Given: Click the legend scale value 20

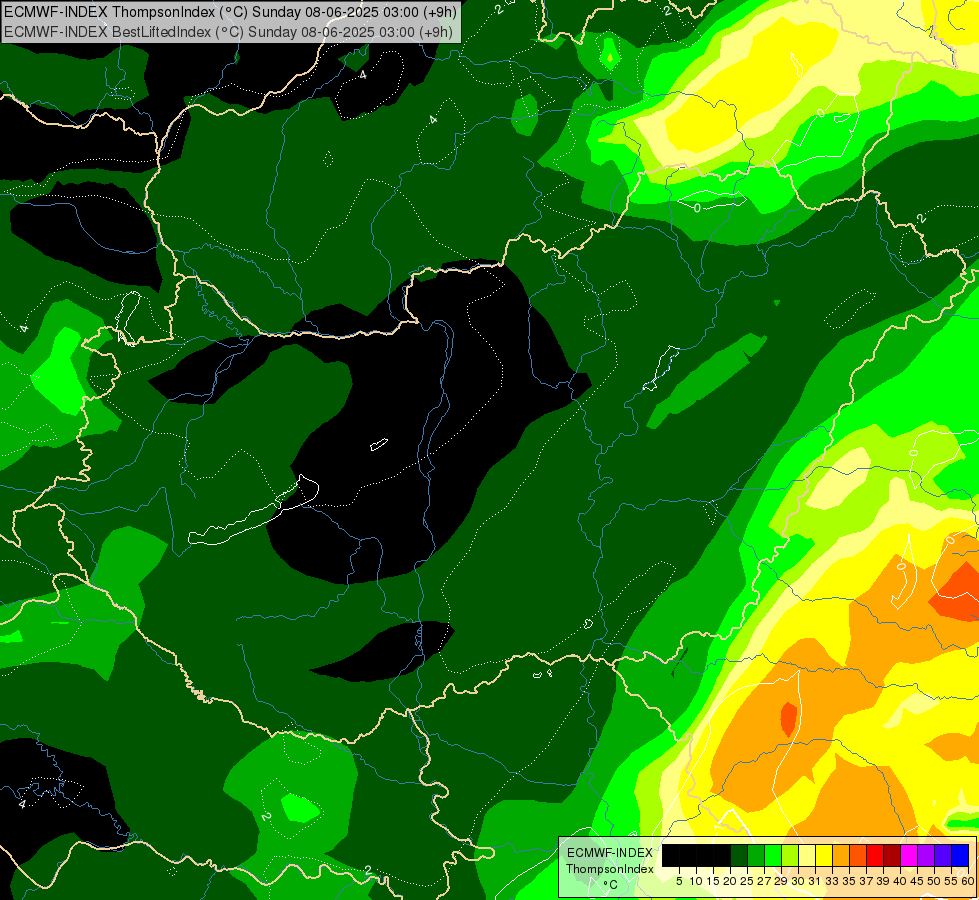Looking at the screenshot, I should pos(730,881).
